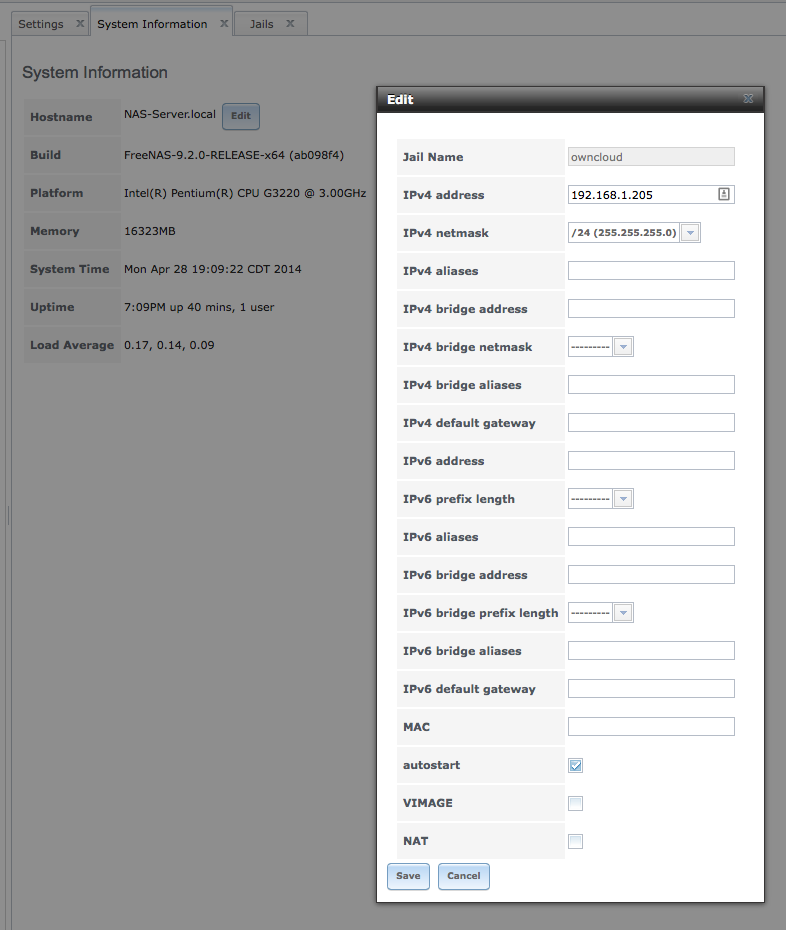Click the IPv6 address input field

pos(651,460)
